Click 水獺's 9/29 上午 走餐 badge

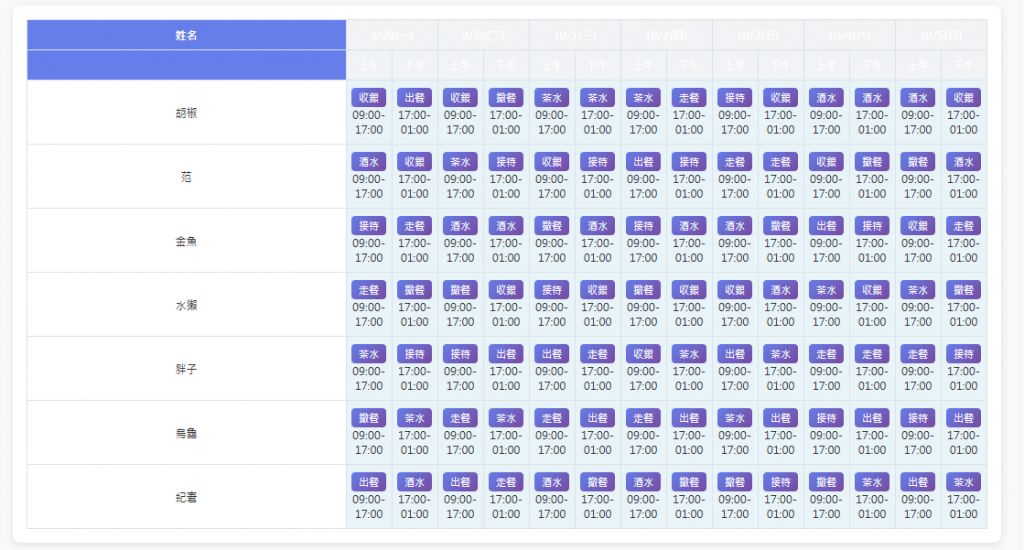(x=369, y=289)
